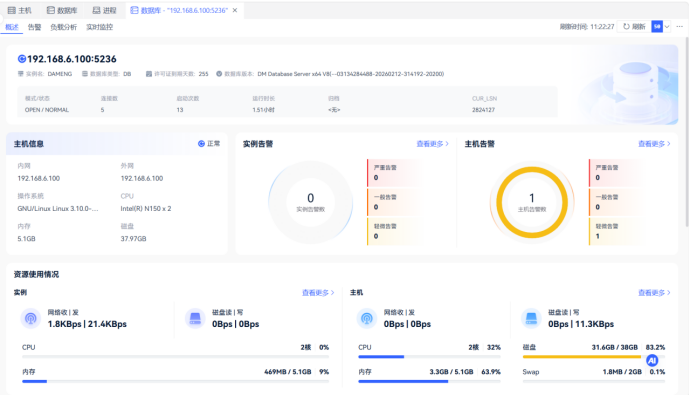Screen dimensions: 691x395
Task: Open 查看更多 link in 实例告警 panel
Action: coord(432,144)
